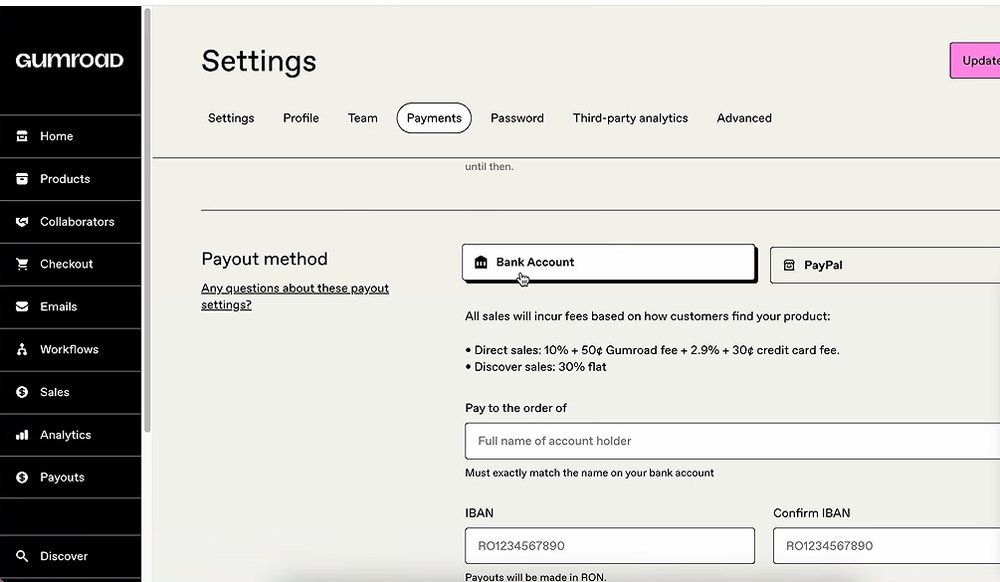This screenshot has width=1000, height=582.
Task: Choose Bank Account payout method
Action: (609, 263)
